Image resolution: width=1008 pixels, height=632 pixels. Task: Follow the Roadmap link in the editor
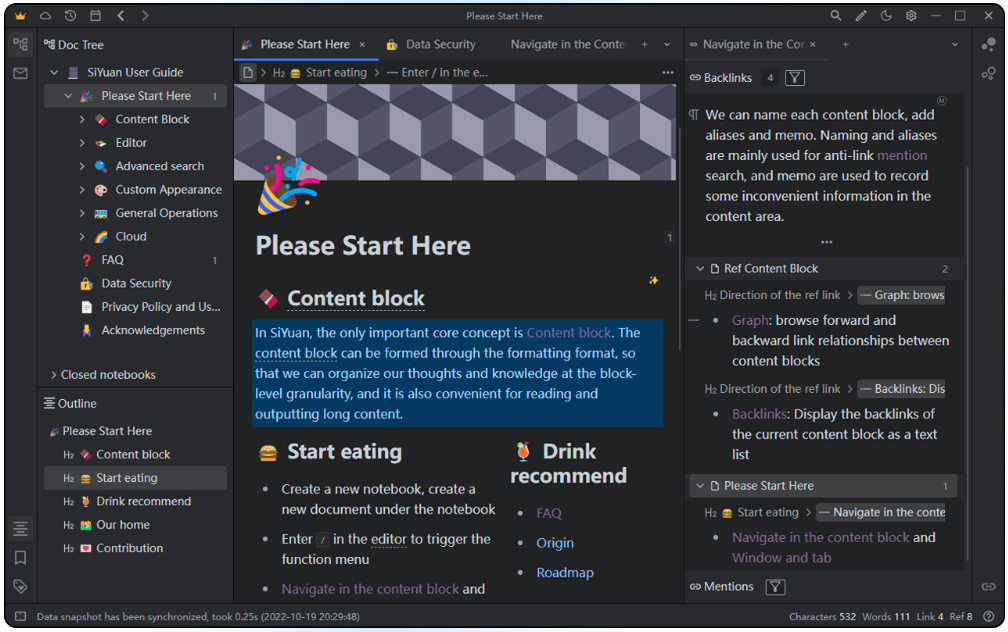tap(564, 572)
